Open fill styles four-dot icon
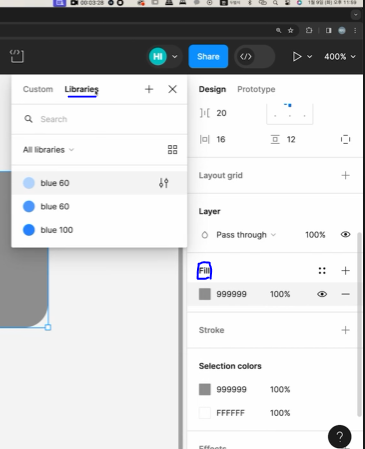 point(322,271)
